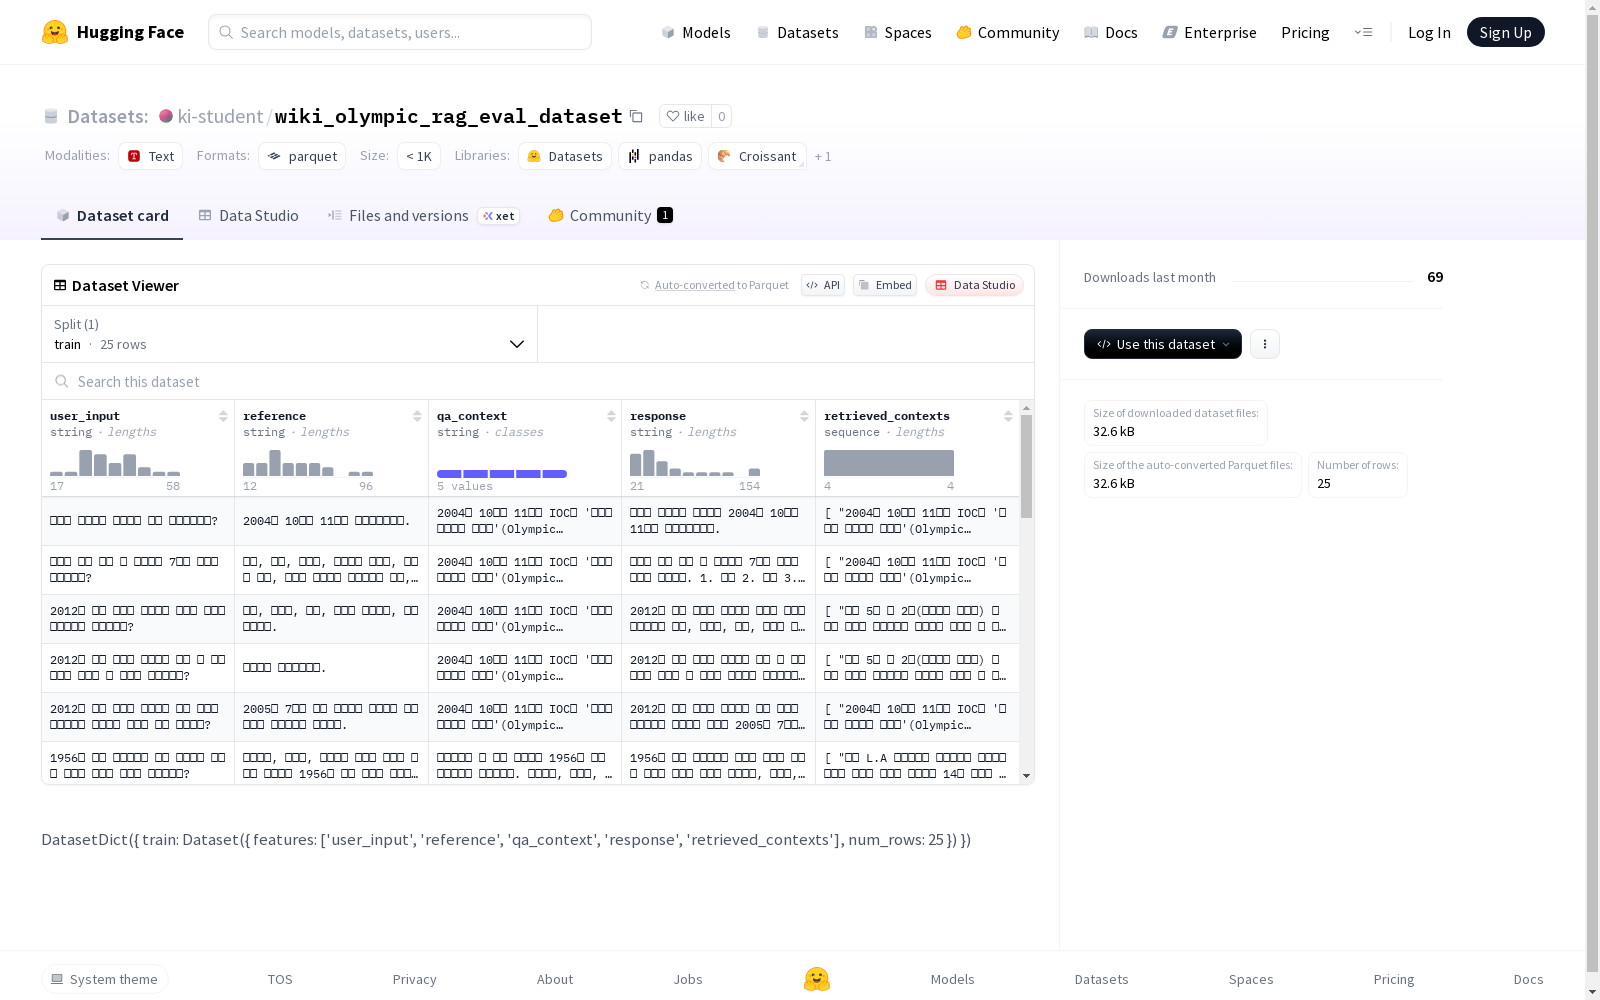Select the Croissant library tag
This screenshot has width=1600, height=1000.
pos(757,156)
